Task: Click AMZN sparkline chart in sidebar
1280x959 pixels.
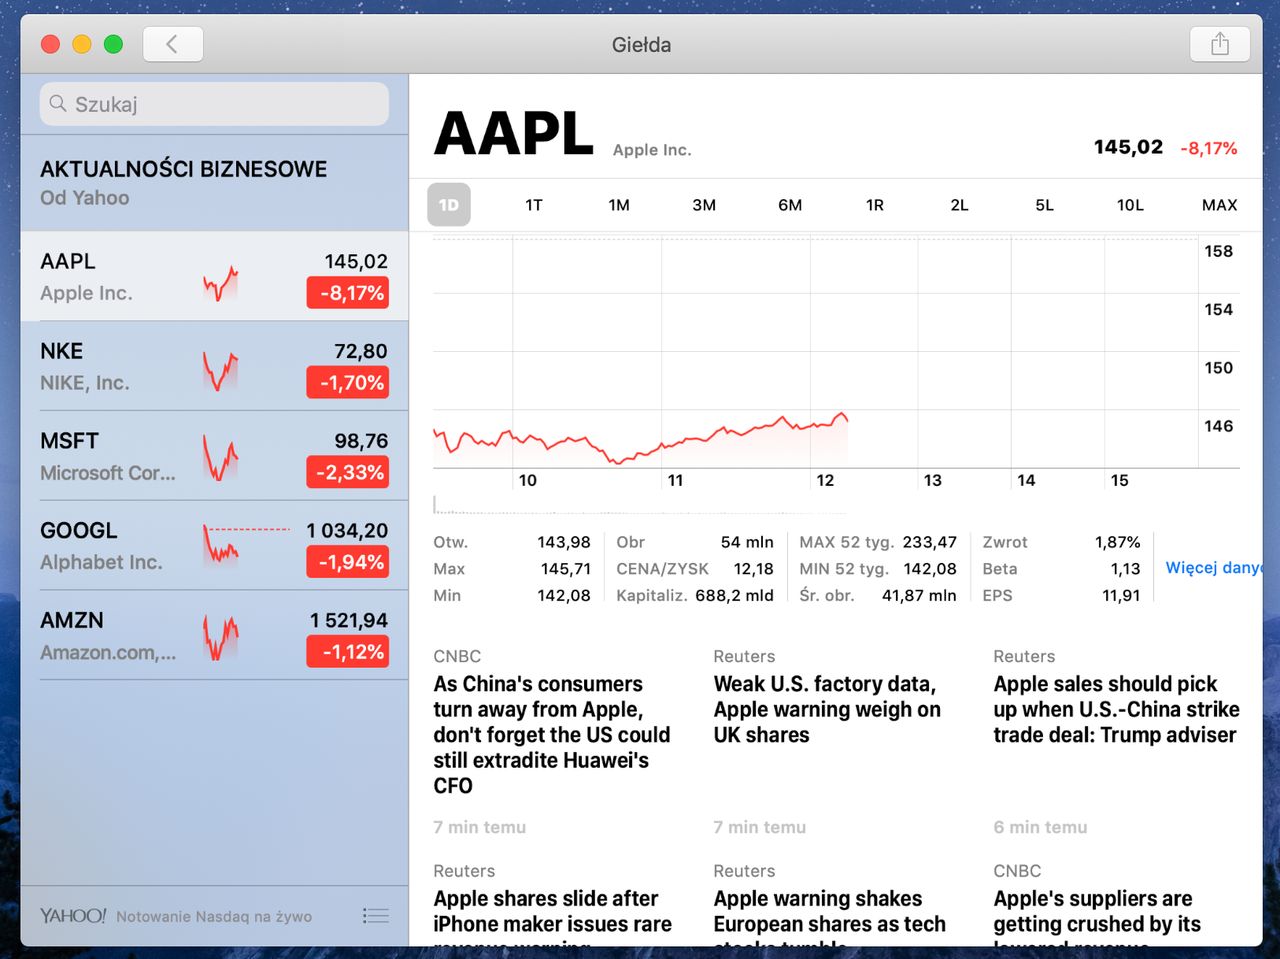Action: point(221,638)
